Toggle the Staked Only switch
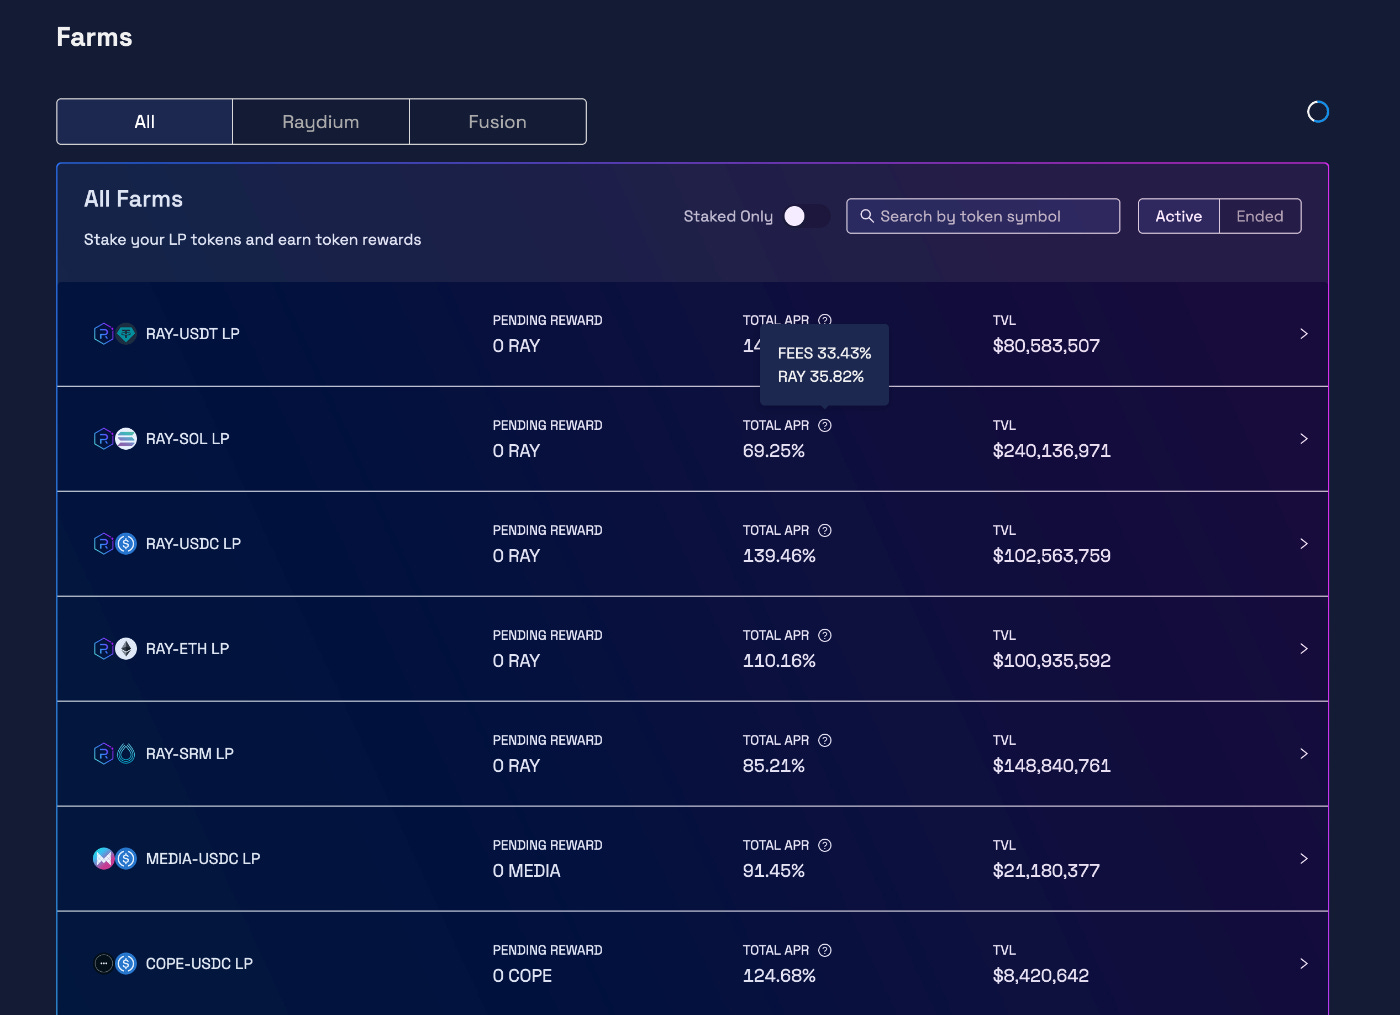 tap(806, 216)
